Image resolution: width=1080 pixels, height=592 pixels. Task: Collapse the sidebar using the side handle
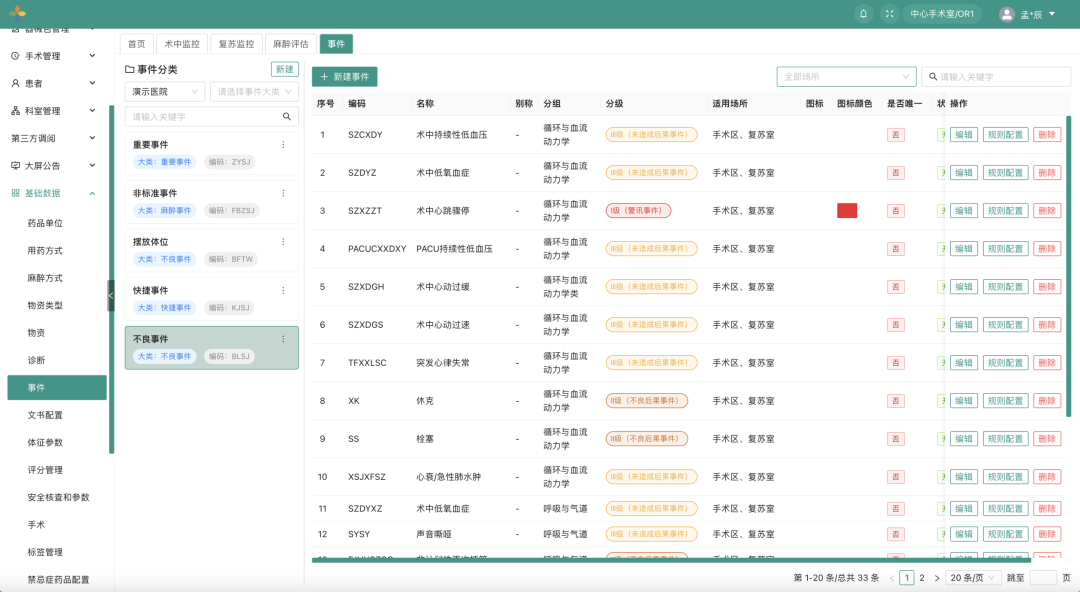click(x=111, y=296)
